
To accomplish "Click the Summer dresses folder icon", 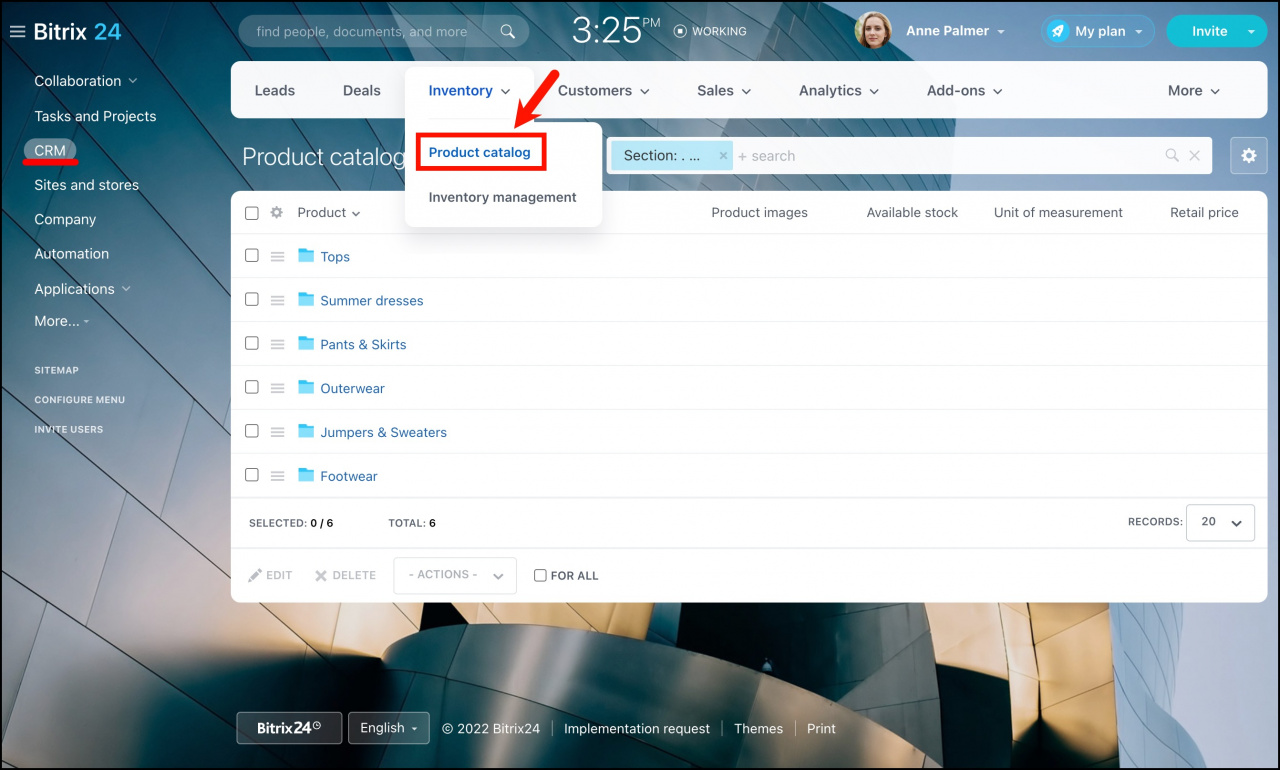I will tap(306, 300).
